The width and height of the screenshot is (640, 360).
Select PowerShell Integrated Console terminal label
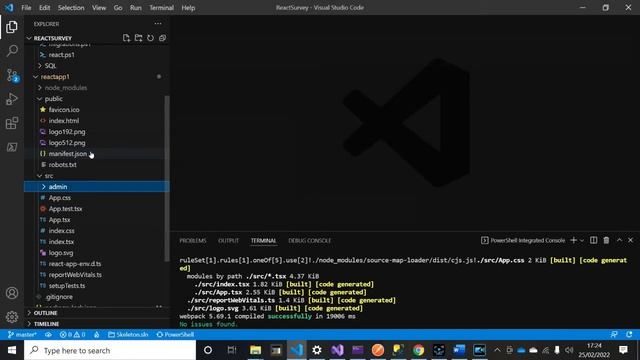(523, 240)
